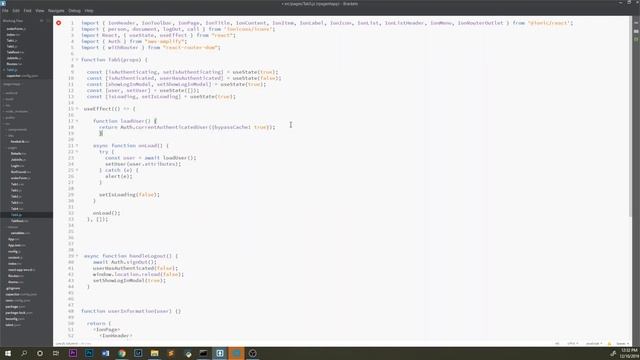Place cursor on line 32 onLoad() call
This screenshot has height=360, width=640.
[x=107, y=213]
